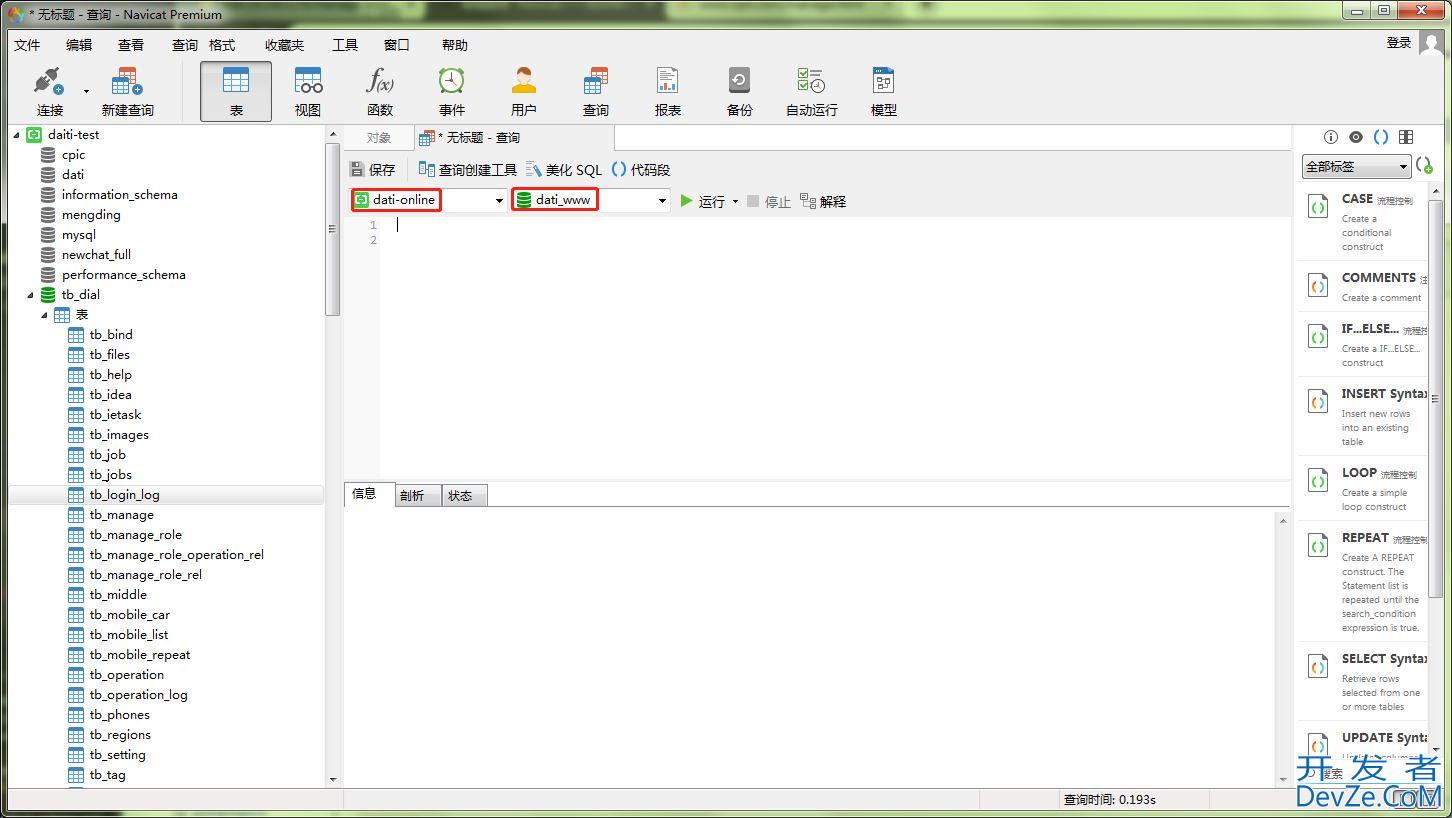Image resolution: width=1452 pixels, height=818 pixels.
Task: Click the add new snippet icon
Action: (1425, 166)
